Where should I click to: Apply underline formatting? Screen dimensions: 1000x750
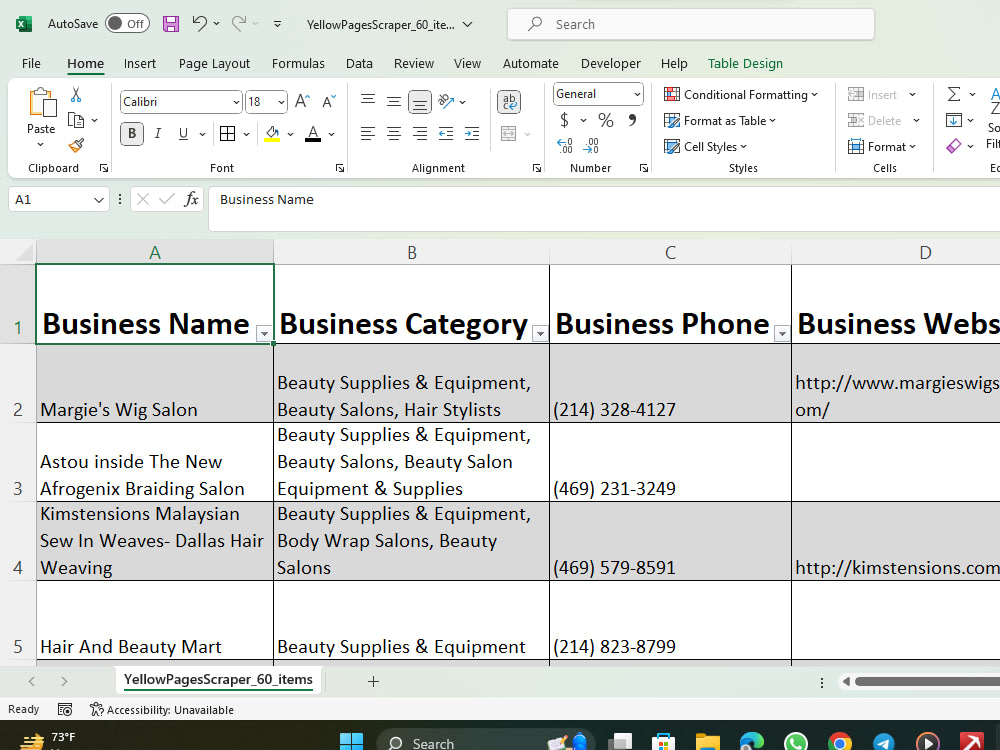point(183,133)
